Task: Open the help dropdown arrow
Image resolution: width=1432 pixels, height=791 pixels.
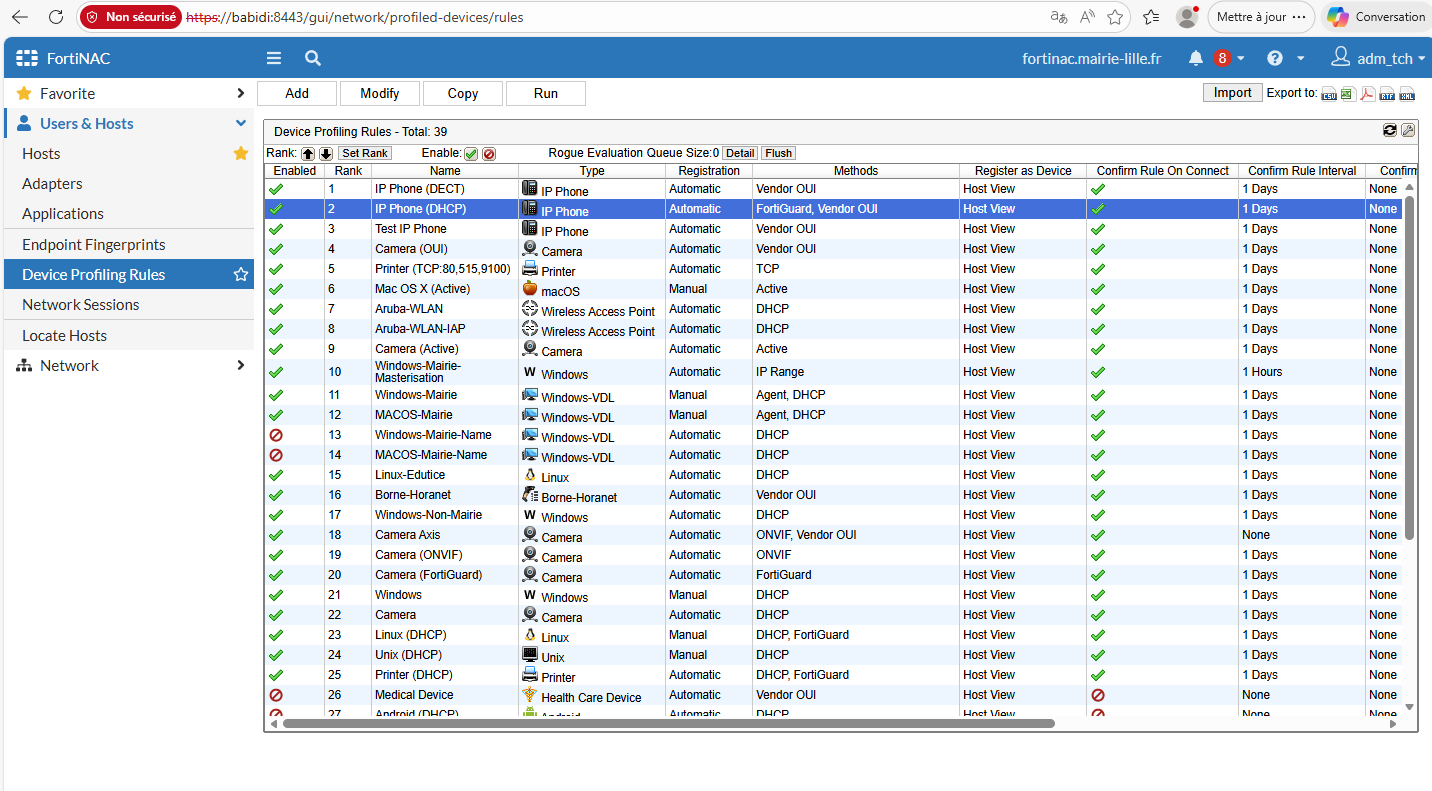Action: pyautogui.click(x=1301, y=59)
